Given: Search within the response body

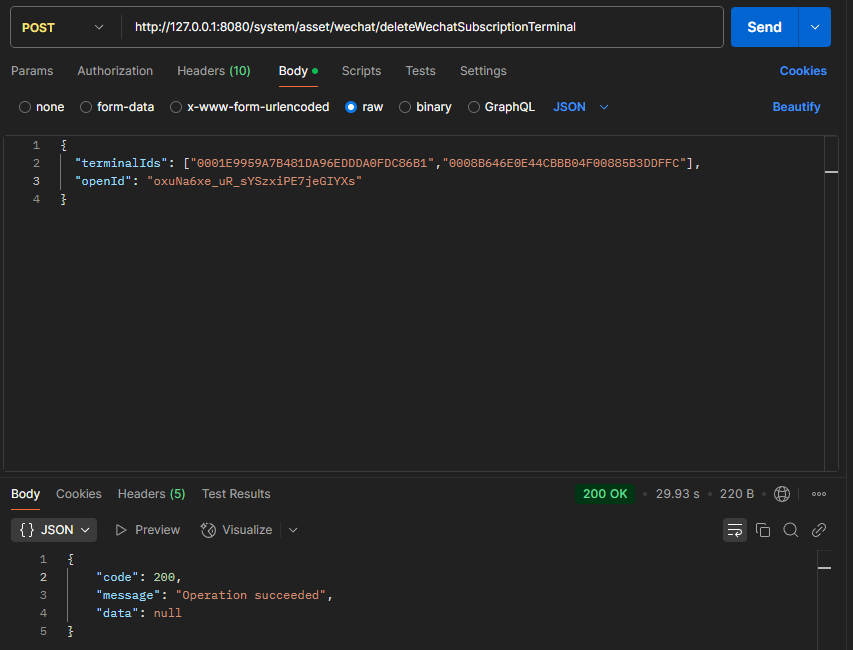Looking at the screenshot, I should [x=791, y=530].
